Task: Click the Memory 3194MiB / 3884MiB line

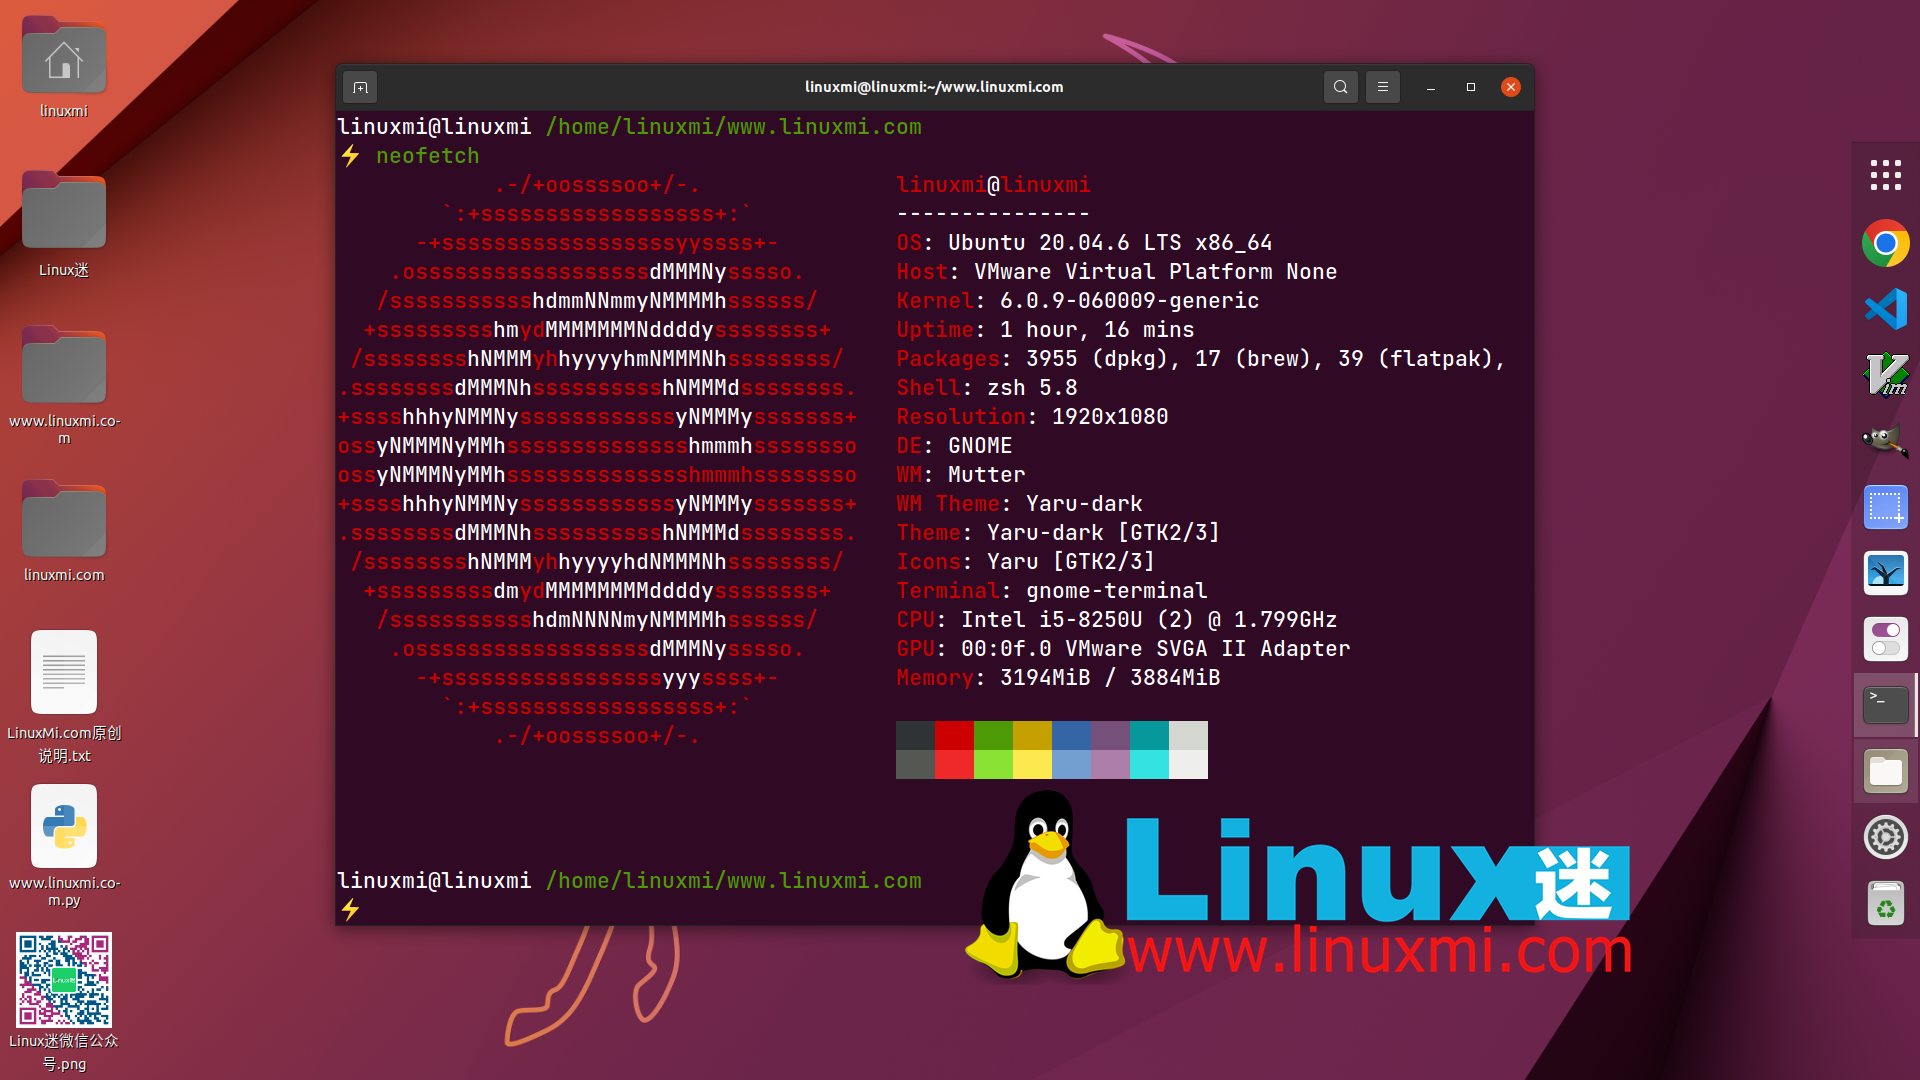Action: (1058, 678)
